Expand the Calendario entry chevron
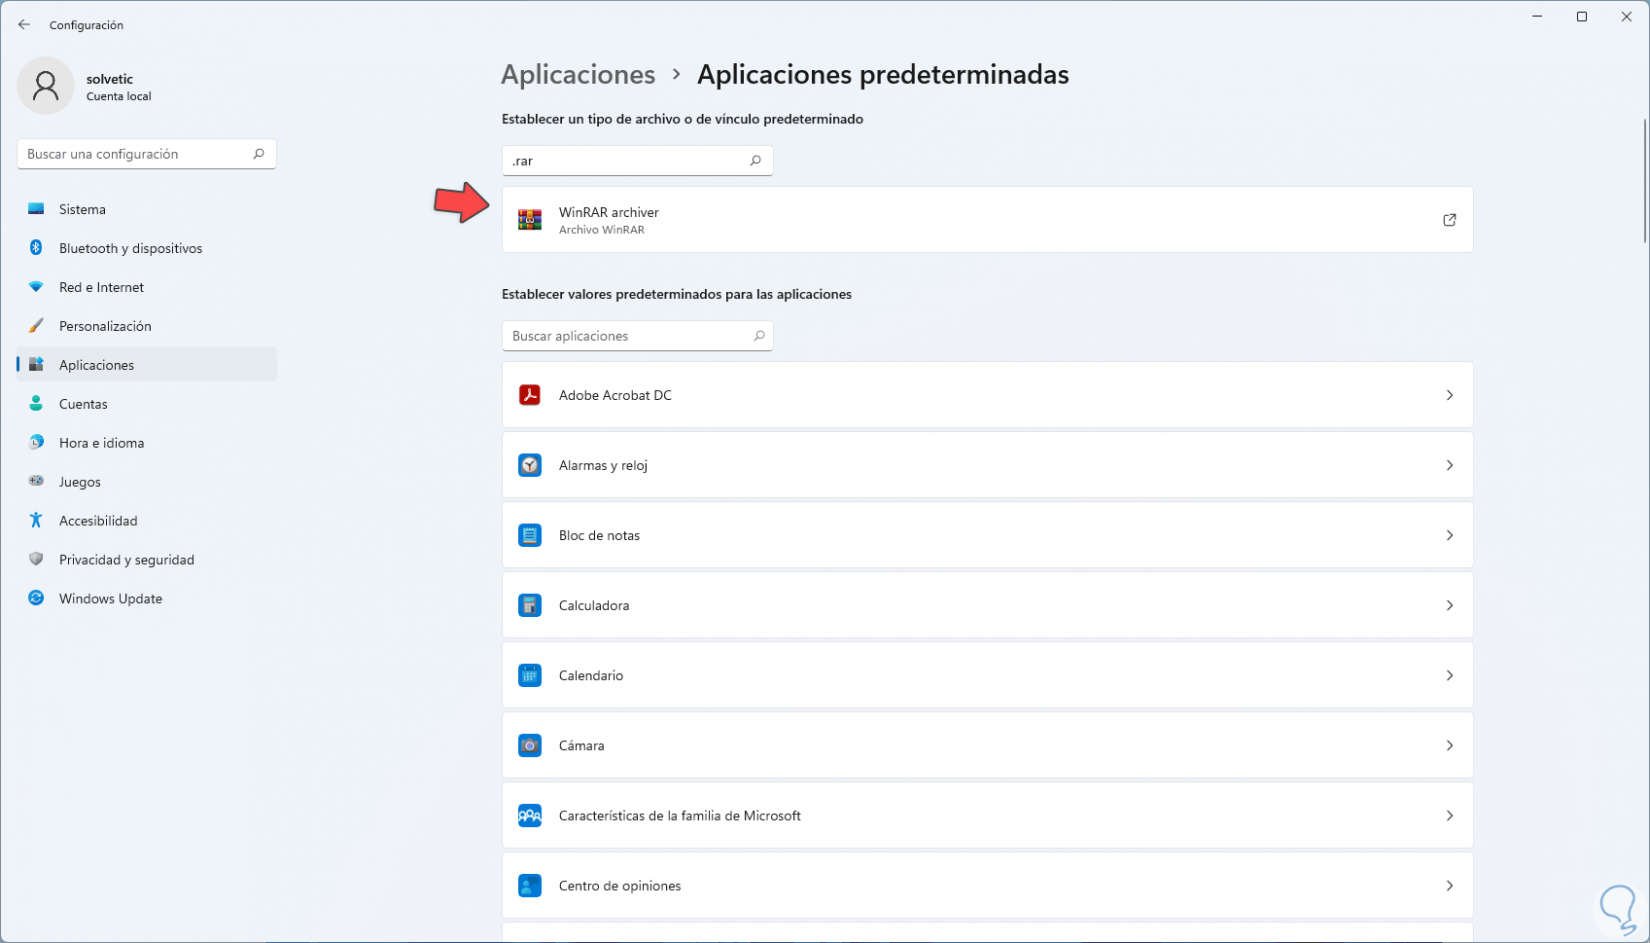Image resolution: width=1650 pixels, height=943 pixels. click(x=1449, y=675)
